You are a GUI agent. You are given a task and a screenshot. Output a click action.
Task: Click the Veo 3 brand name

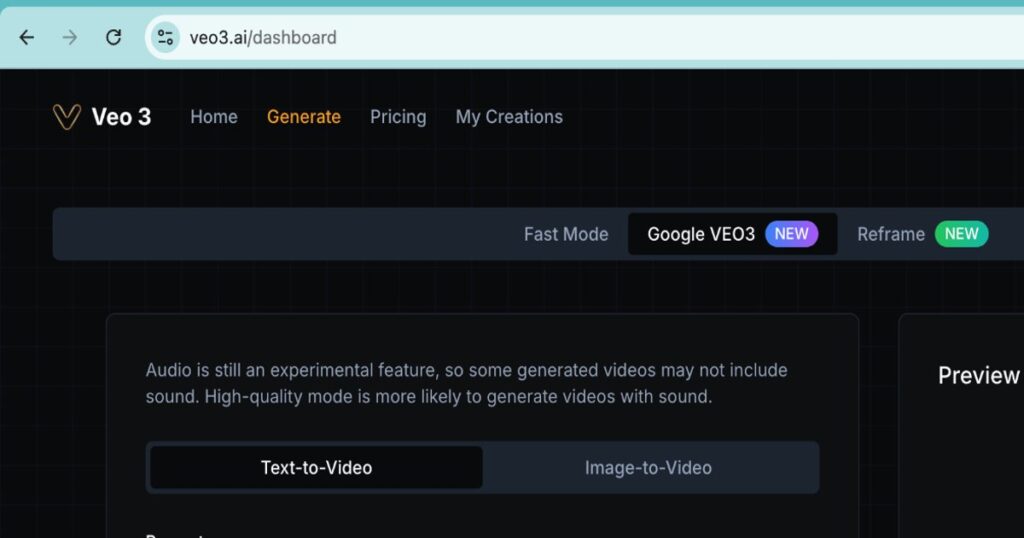point(121,117)
